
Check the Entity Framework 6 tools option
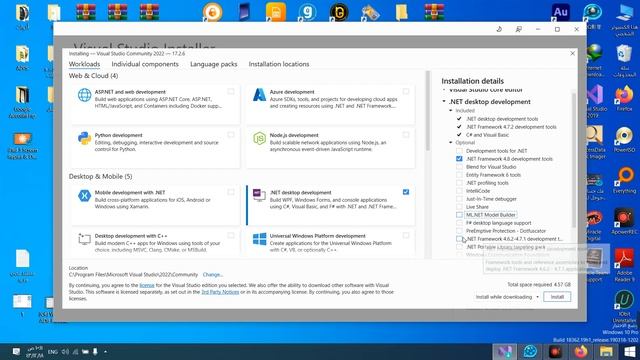click(x=459, y=175)
